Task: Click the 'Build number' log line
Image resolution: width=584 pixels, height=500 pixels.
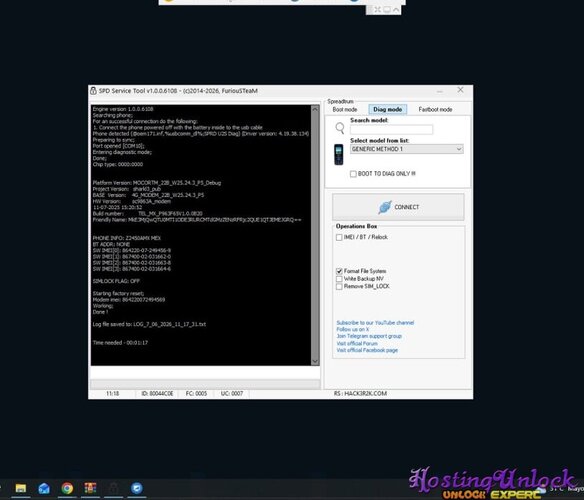Action: tap(147, 213)
